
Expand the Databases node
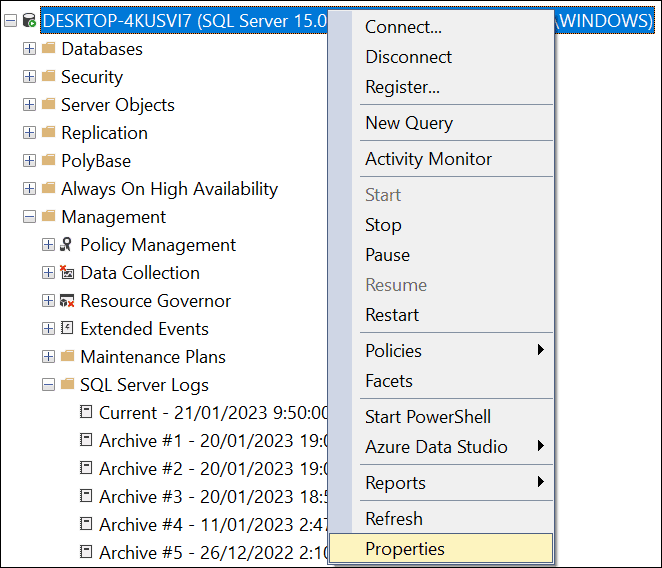[x=29, y=49]
